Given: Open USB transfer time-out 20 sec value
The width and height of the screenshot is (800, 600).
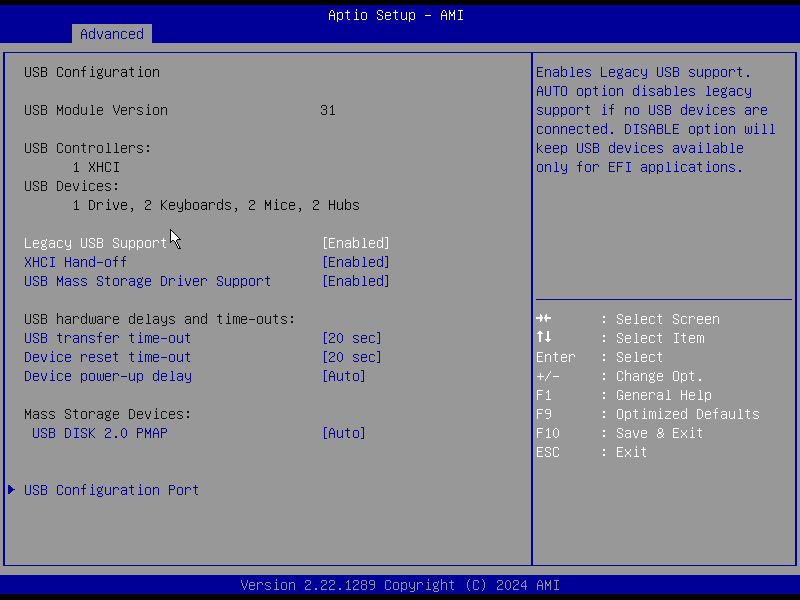Looking at the screenshot, I should pyautogui.click(x=352, y=338).
